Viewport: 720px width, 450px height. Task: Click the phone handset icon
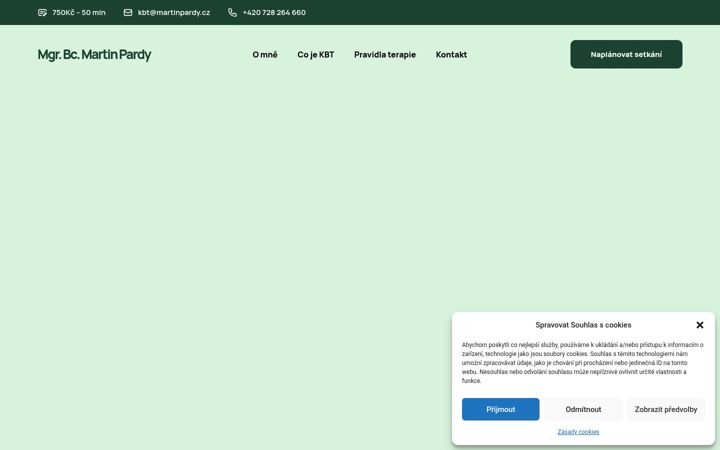pos(232,12)
